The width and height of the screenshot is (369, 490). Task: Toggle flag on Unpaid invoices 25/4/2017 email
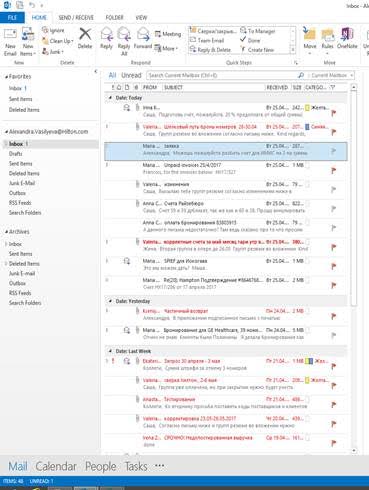tap(333, 171)
